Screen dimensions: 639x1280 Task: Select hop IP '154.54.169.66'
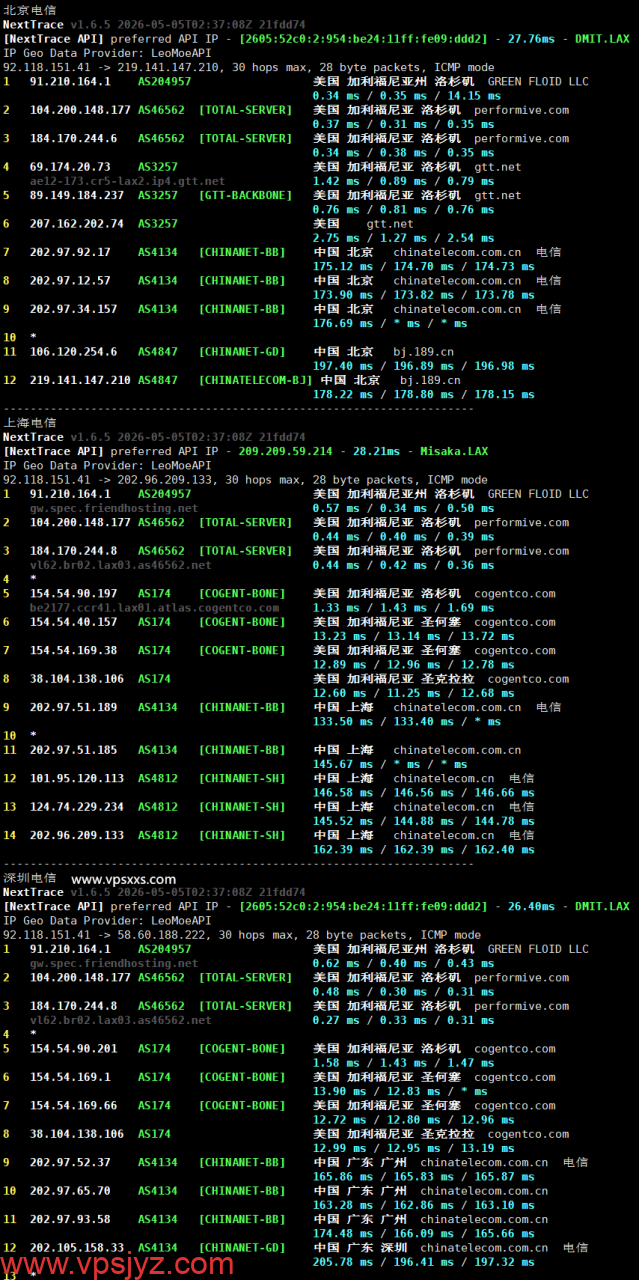[73, 1105]
